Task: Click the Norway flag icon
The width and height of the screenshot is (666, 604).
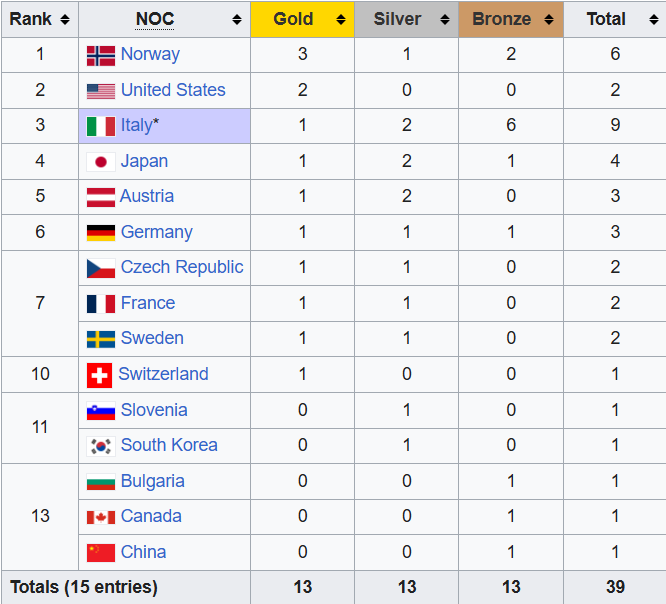Action: coord(100,55)
